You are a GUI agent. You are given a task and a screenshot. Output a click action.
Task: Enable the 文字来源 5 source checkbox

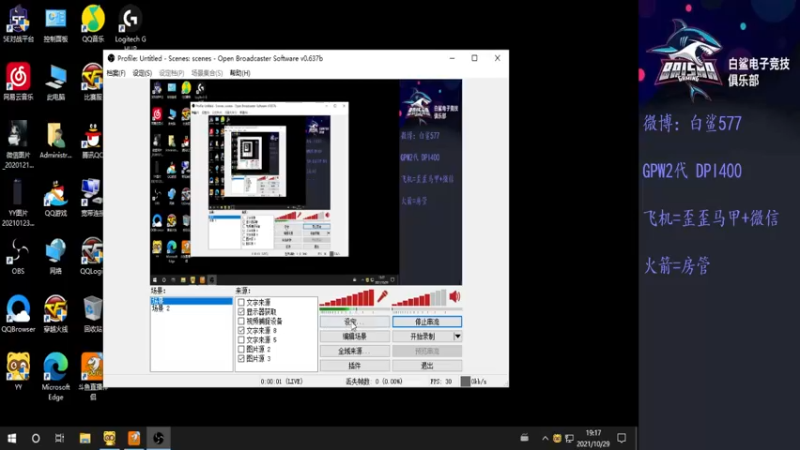(241, 340)
